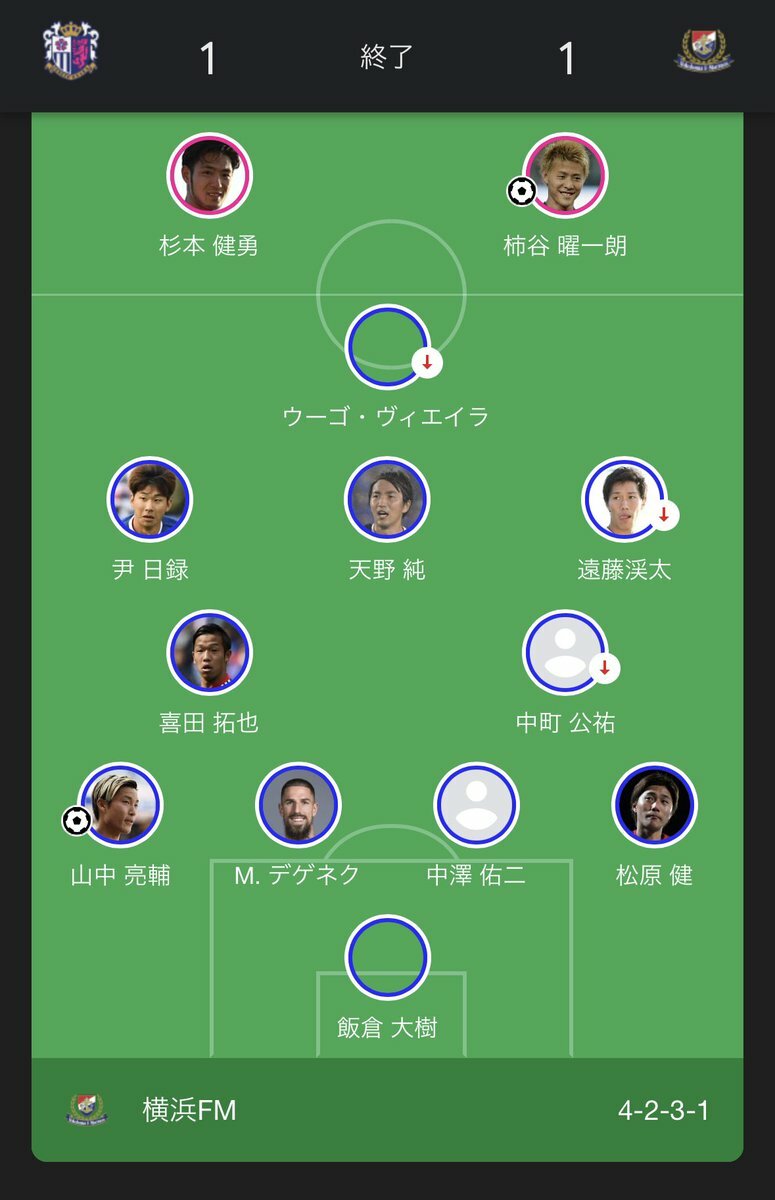Click the 終了 match status text

pyautogui.click(x=386, y=57)
